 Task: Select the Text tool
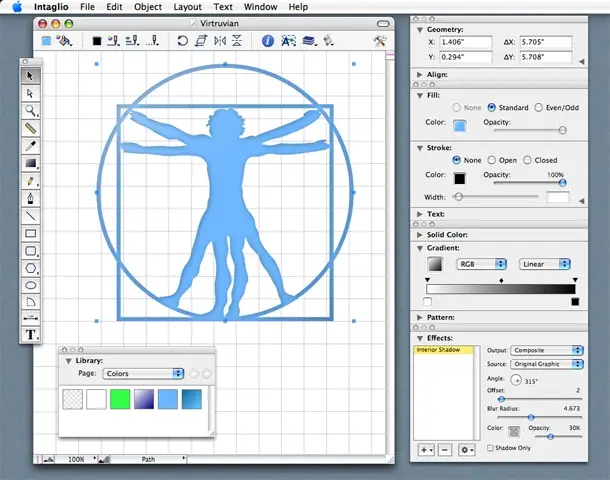click(31, 334)
